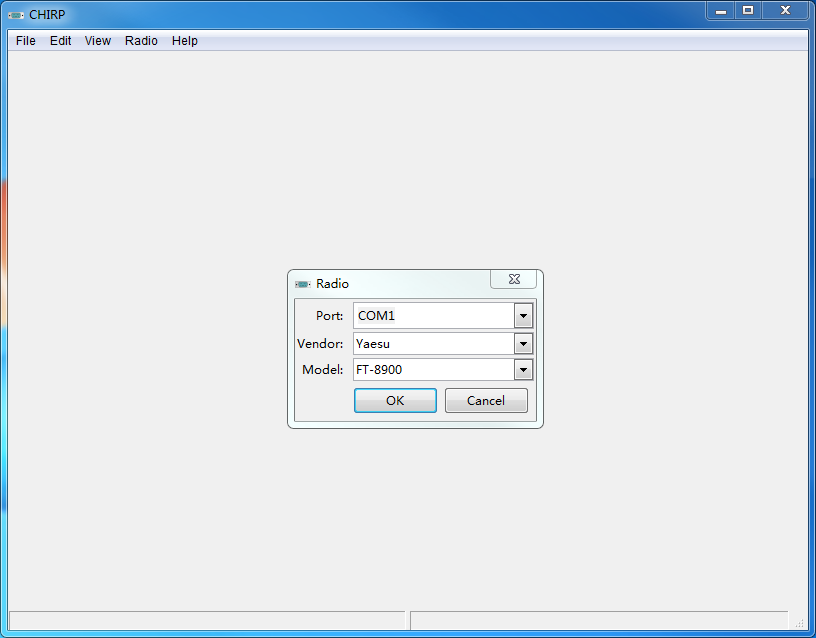The image size is (816, 638).
Task: Expand the Vendor dropdown arrow
Action: [524, 344]
